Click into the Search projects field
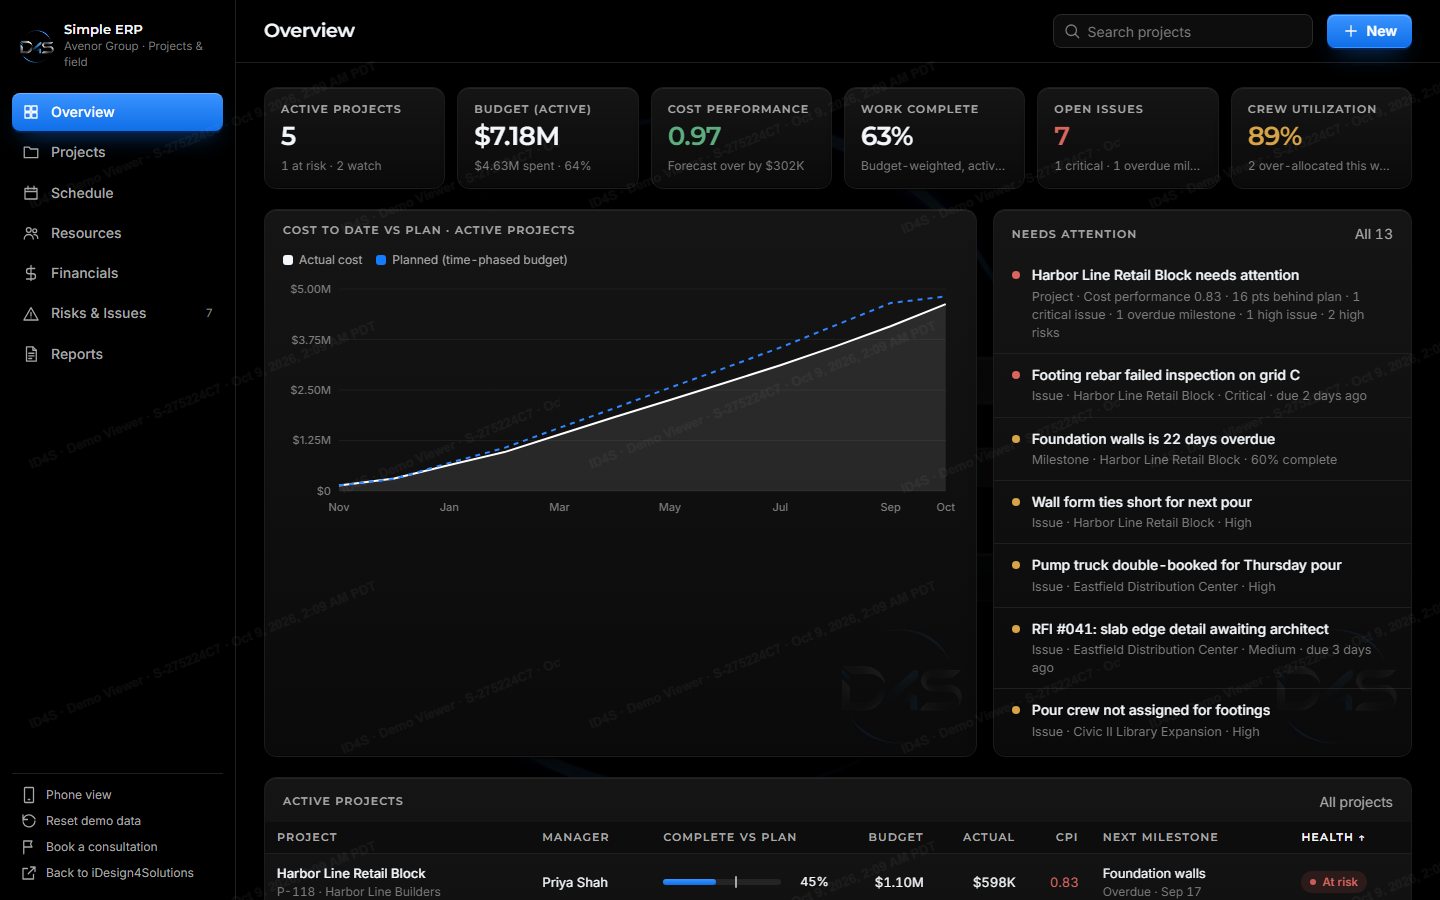 pyautogui.click(x=1182, y=31)
